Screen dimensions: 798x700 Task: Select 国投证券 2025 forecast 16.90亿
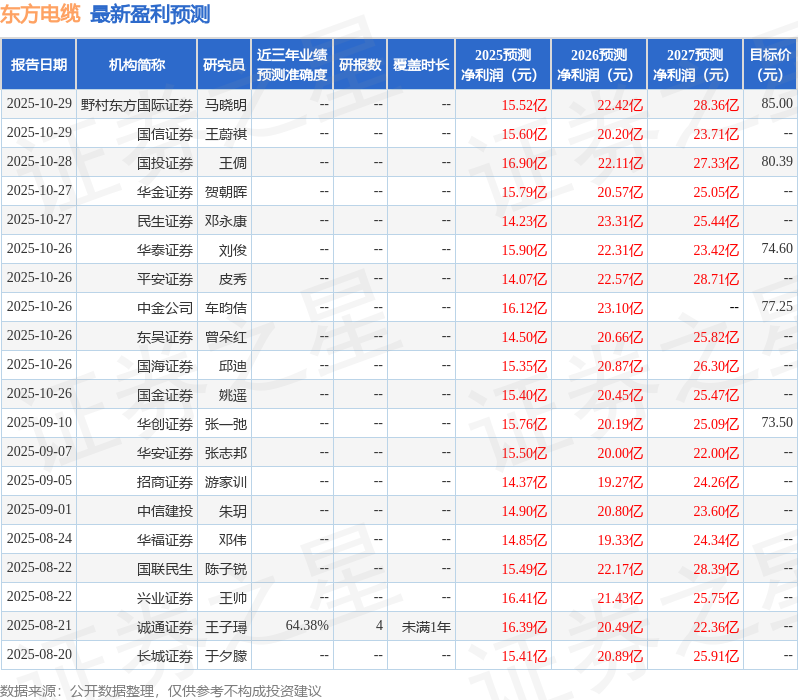pyautogui.click(x=524, y=163)
